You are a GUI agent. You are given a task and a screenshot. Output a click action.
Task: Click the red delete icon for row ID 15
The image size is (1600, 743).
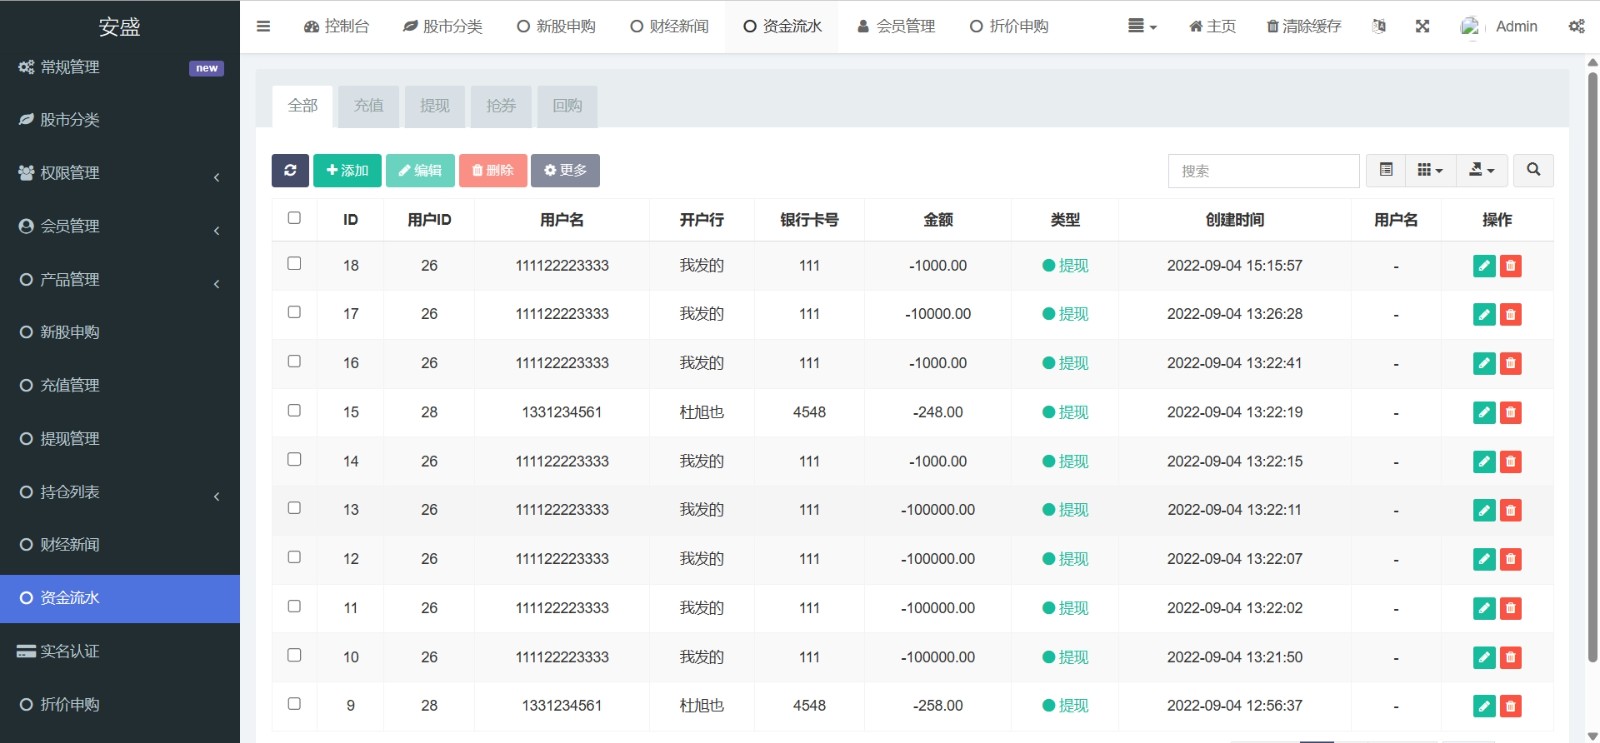pyautogui.click(x=1510, y=413)
